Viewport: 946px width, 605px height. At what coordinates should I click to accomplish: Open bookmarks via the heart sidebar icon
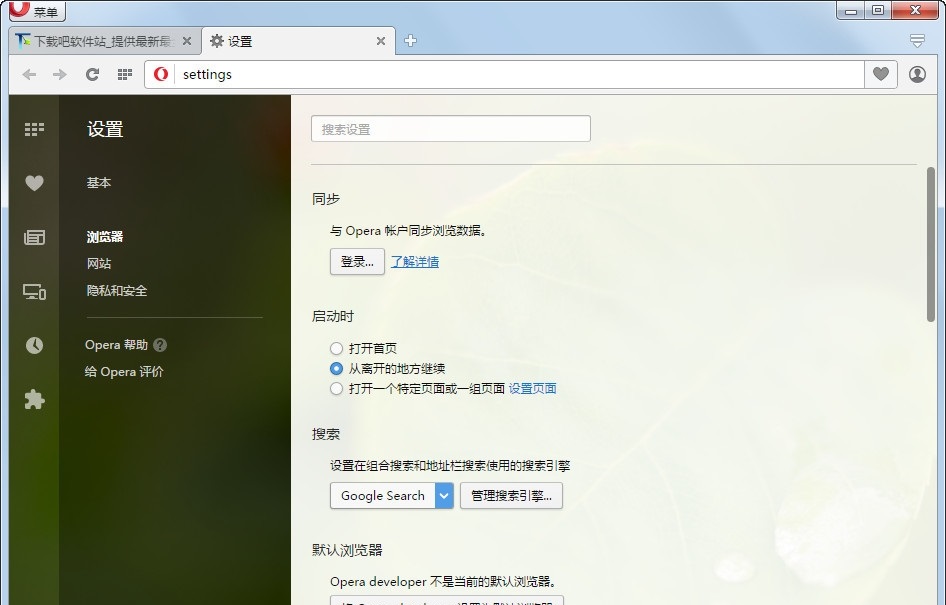point(34,183)
